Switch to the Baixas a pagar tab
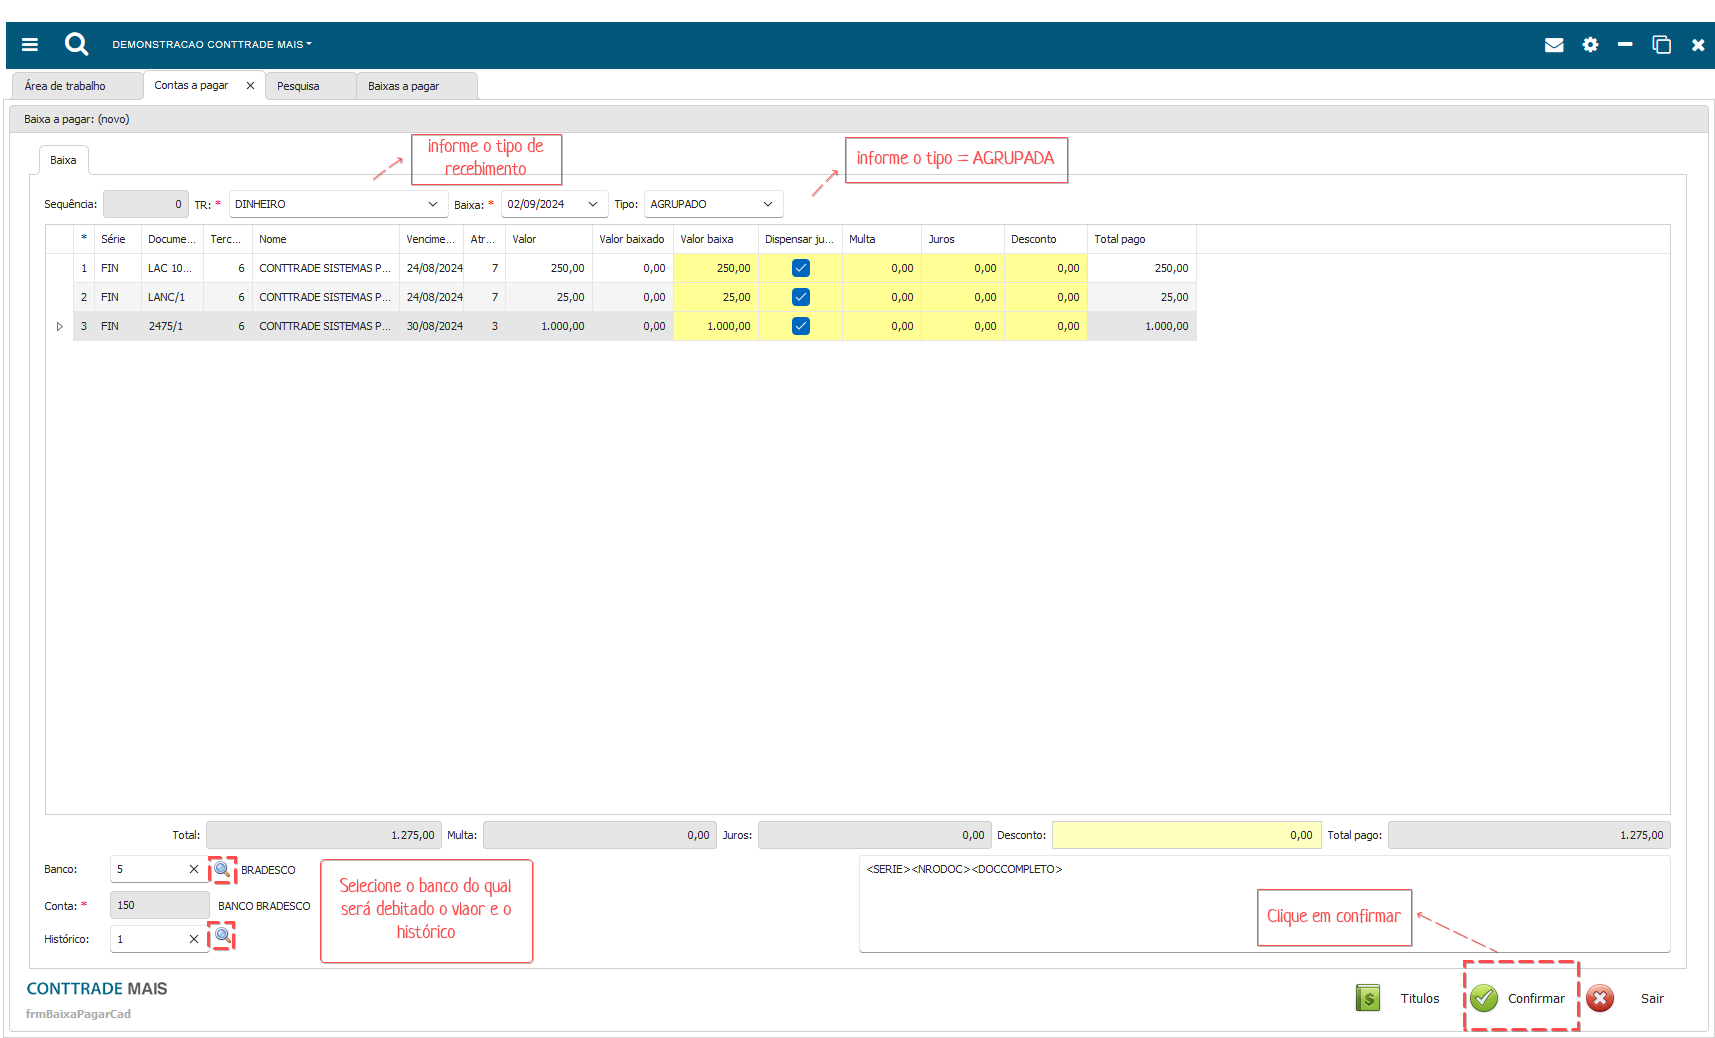 pos(404,86)
